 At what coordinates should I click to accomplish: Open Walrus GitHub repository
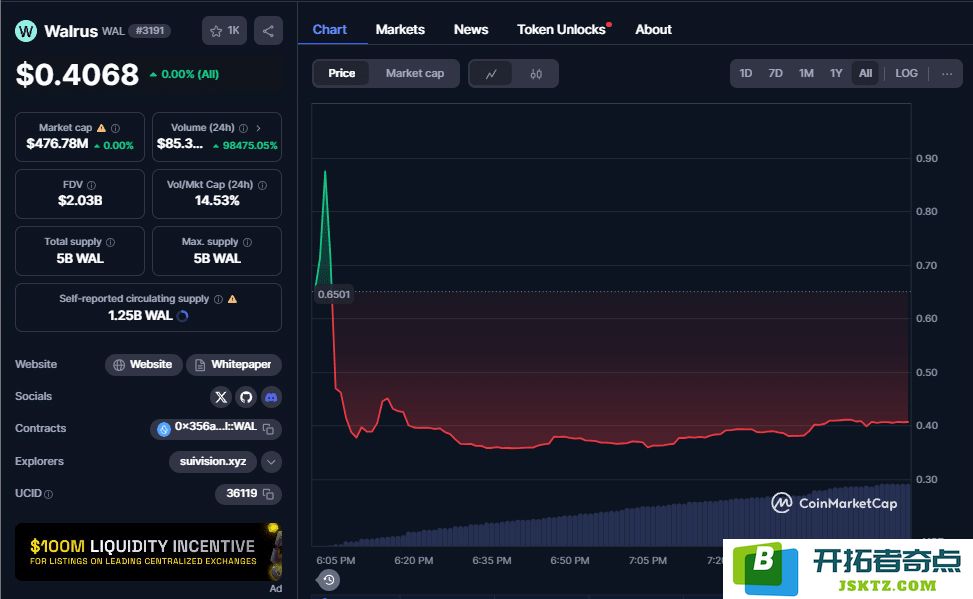pyautogui.click(x=246, y=397)
